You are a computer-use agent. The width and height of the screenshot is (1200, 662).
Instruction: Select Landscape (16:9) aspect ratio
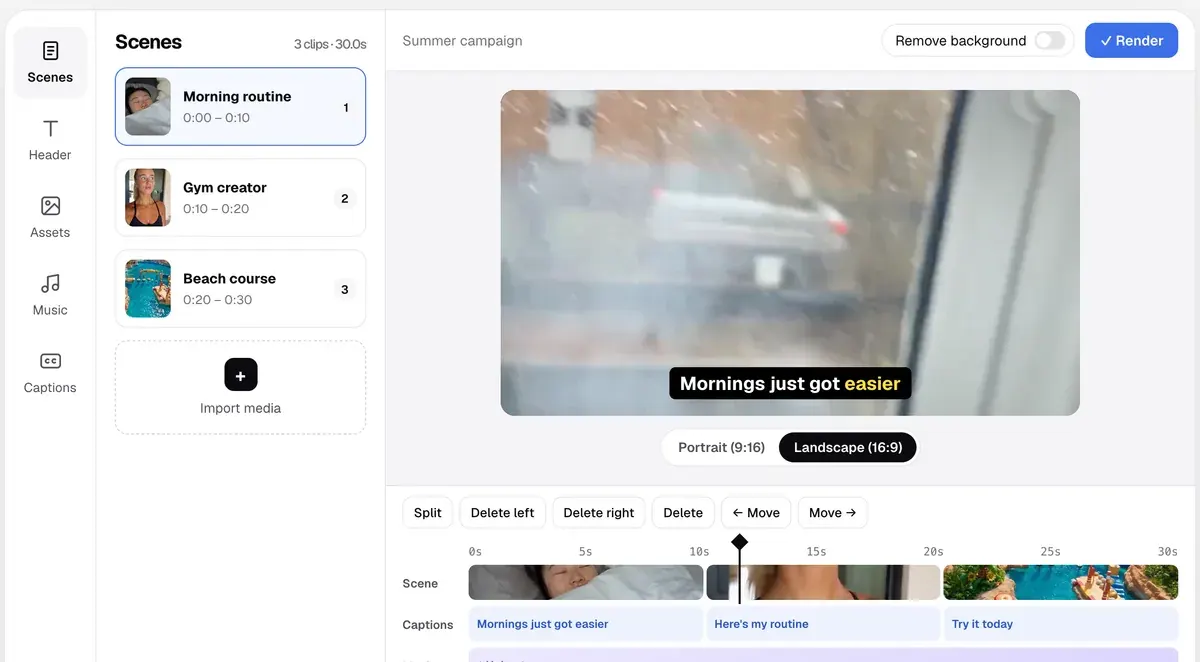point(848,447)
